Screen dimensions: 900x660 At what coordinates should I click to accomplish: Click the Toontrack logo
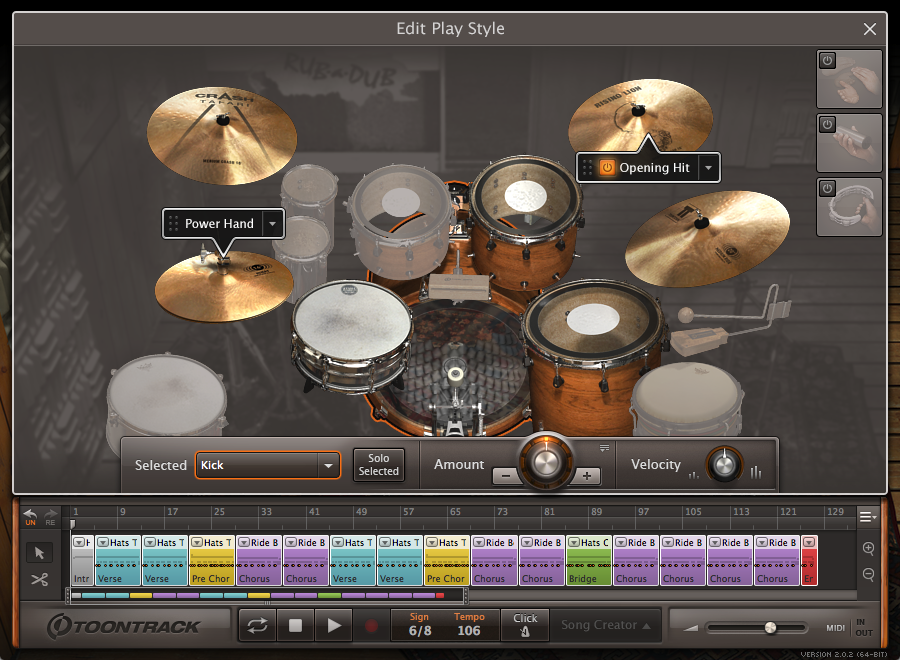(x=123, y=626)
